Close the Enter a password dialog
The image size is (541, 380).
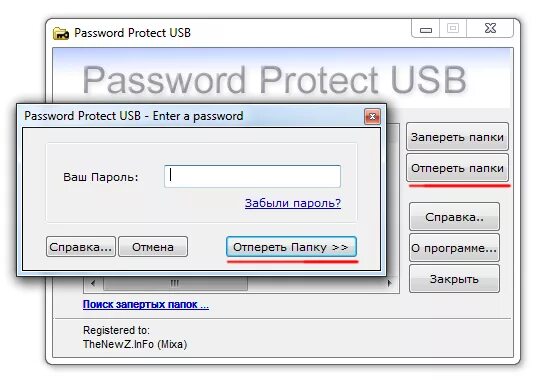372,117
